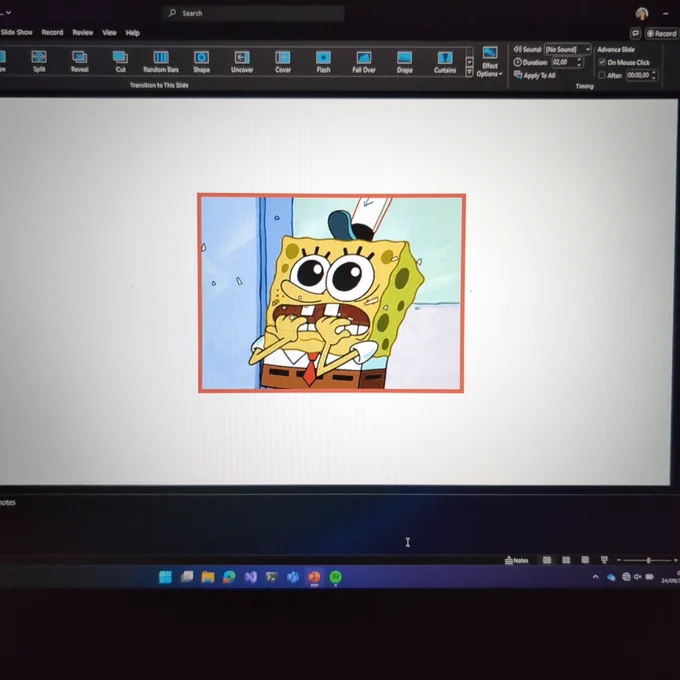This screenshot has height=680, width=680.
Task: Click in the Search box
Action: [x=254, y=13]
